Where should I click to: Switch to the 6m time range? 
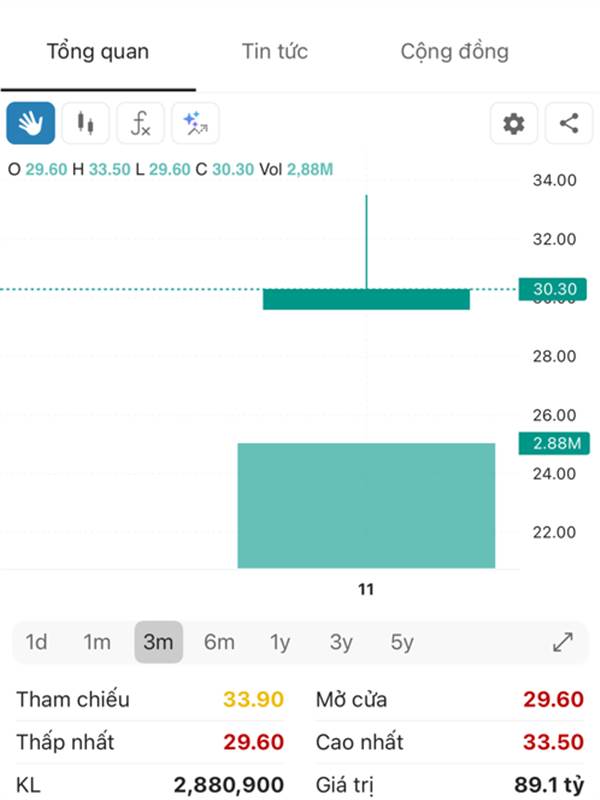[219, 642]
